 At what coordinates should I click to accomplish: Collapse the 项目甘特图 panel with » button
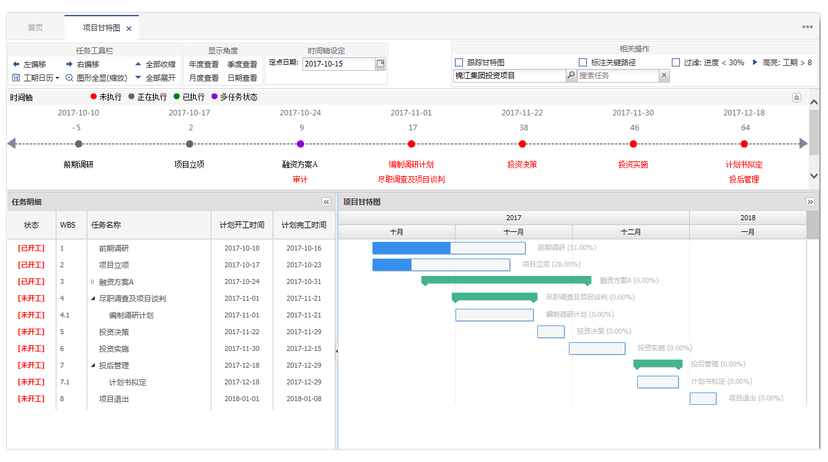tap(810, 202)
